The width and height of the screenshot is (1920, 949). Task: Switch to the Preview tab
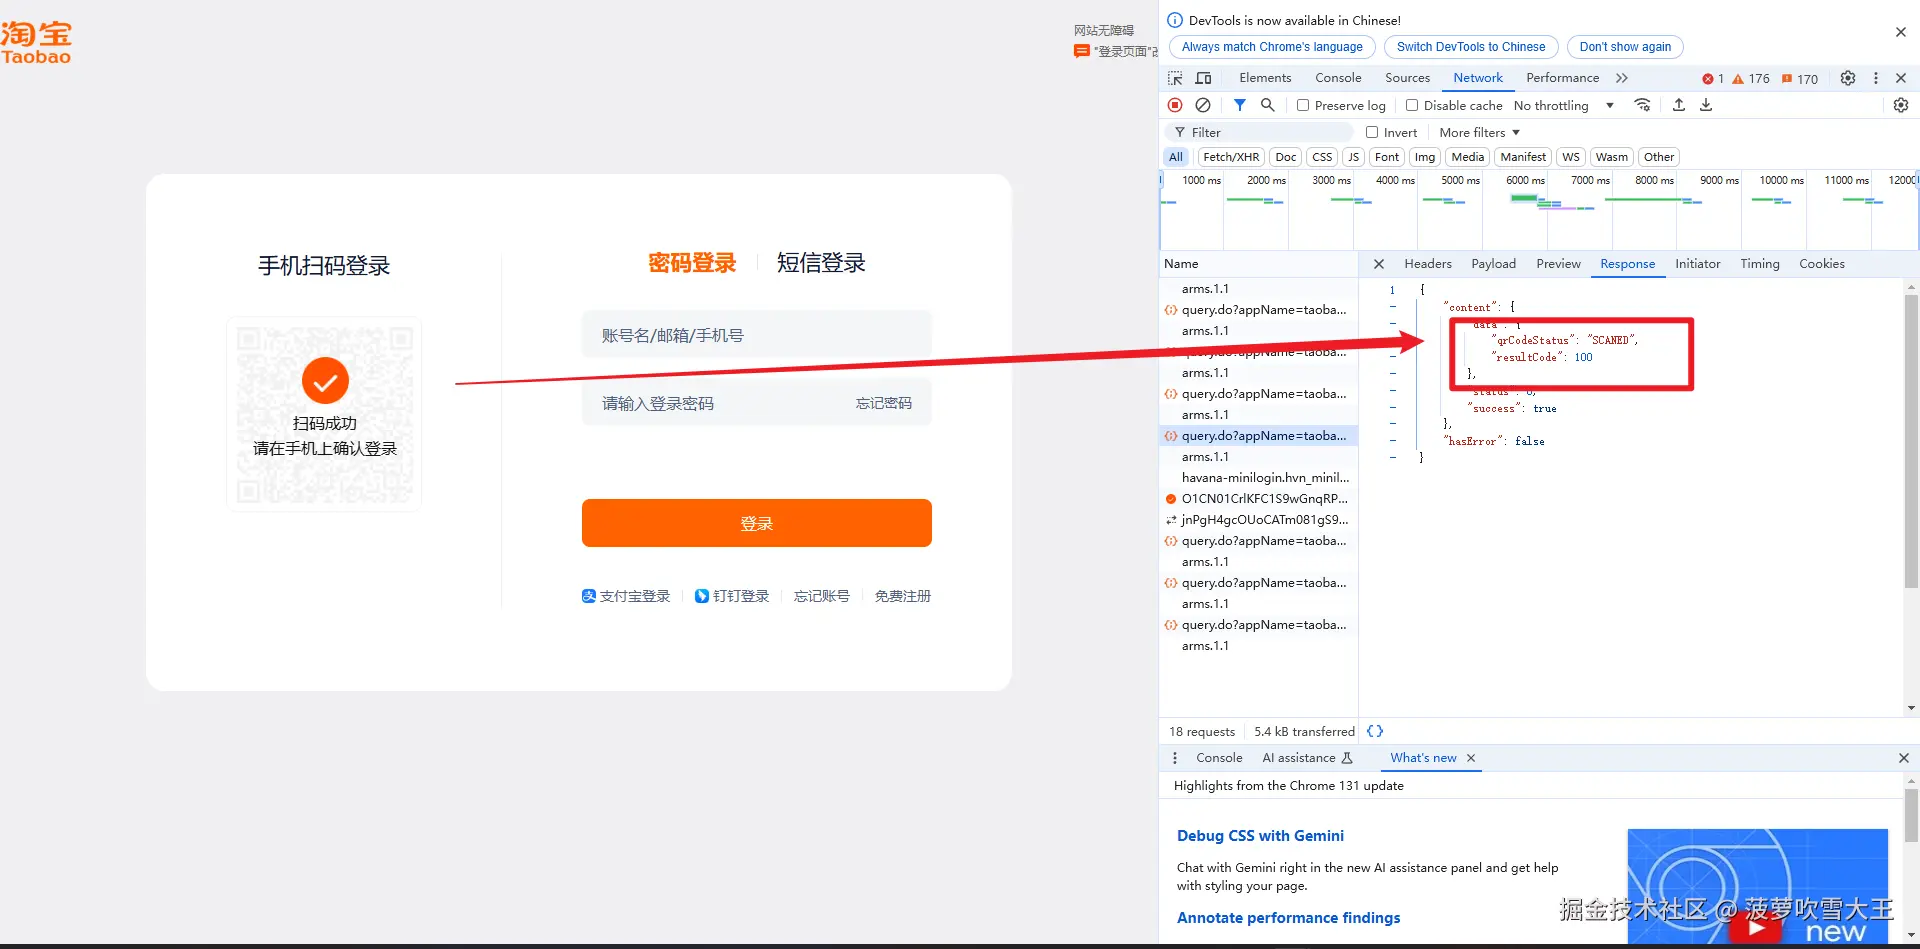(1558, 264)
